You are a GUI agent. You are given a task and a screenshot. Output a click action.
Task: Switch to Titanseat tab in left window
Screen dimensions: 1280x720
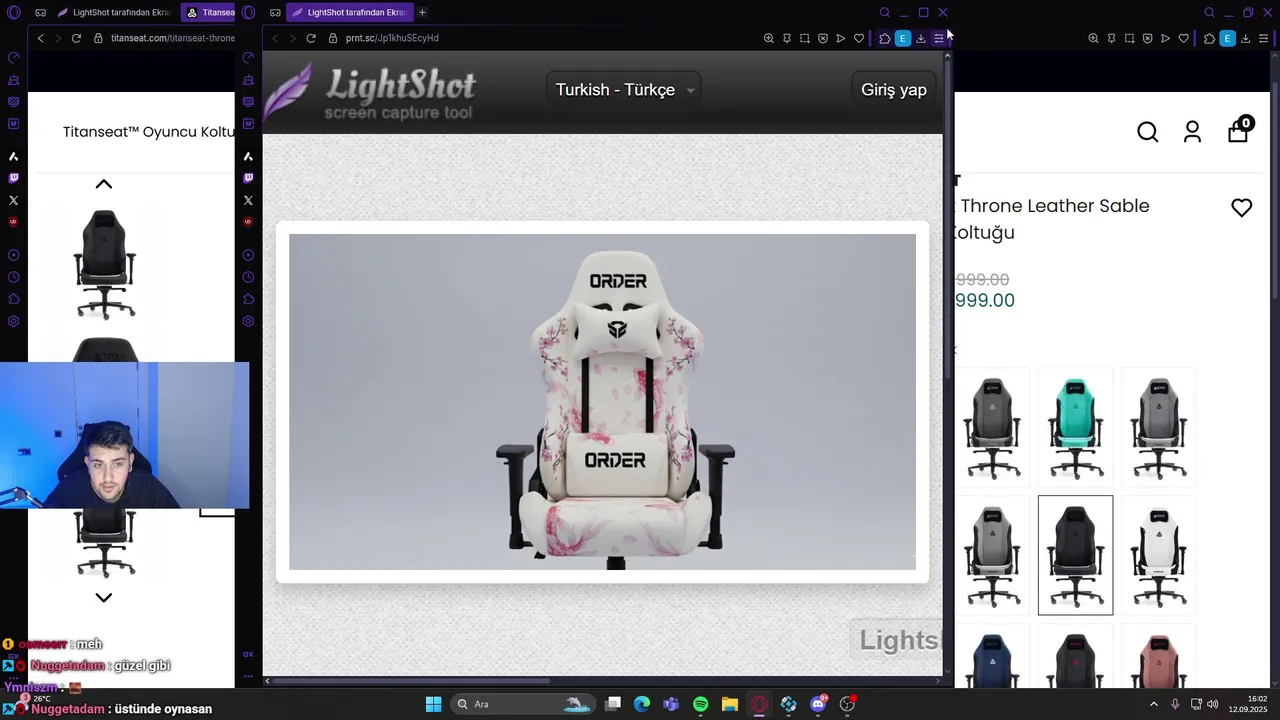pyautogui.click(x=210, y=12)
